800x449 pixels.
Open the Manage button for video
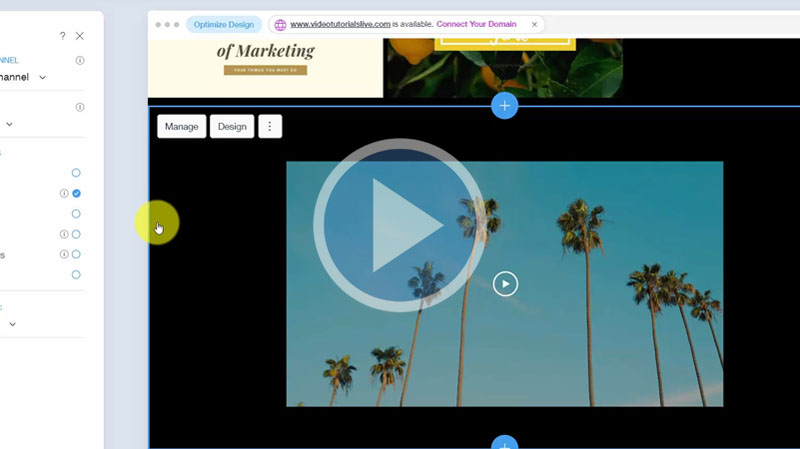(181, 127)
